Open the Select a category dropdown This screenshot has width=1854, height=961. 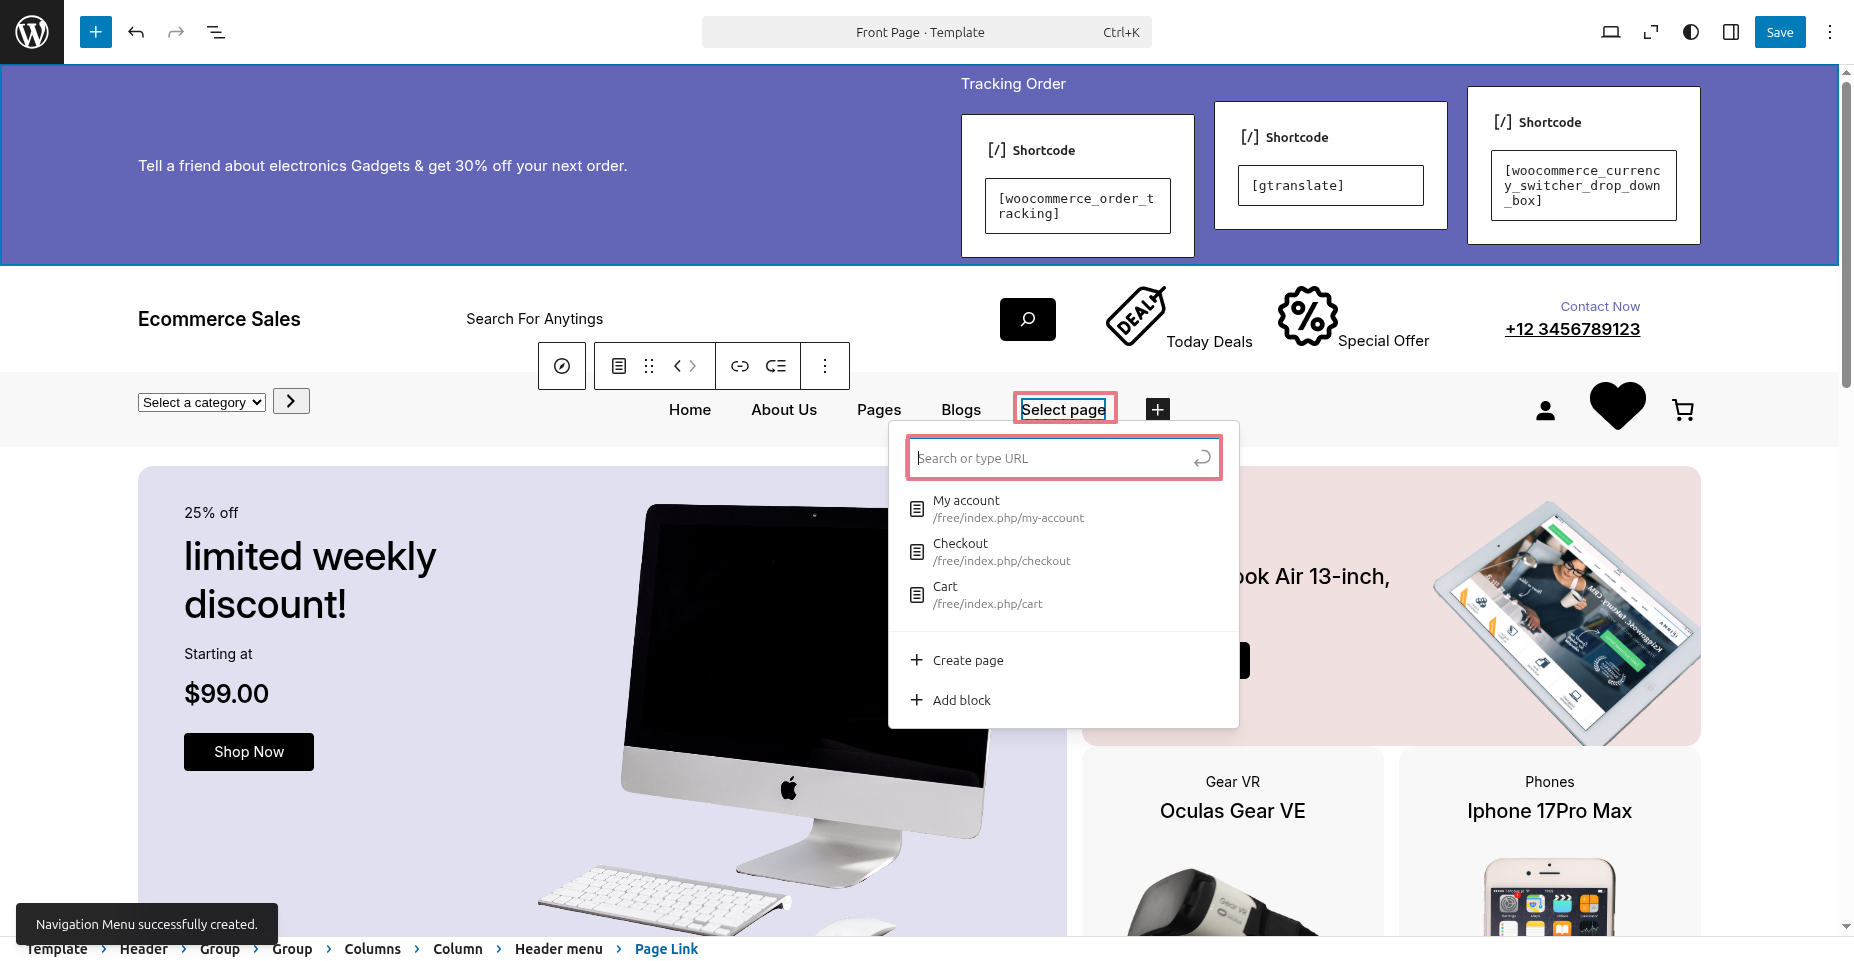202,402
